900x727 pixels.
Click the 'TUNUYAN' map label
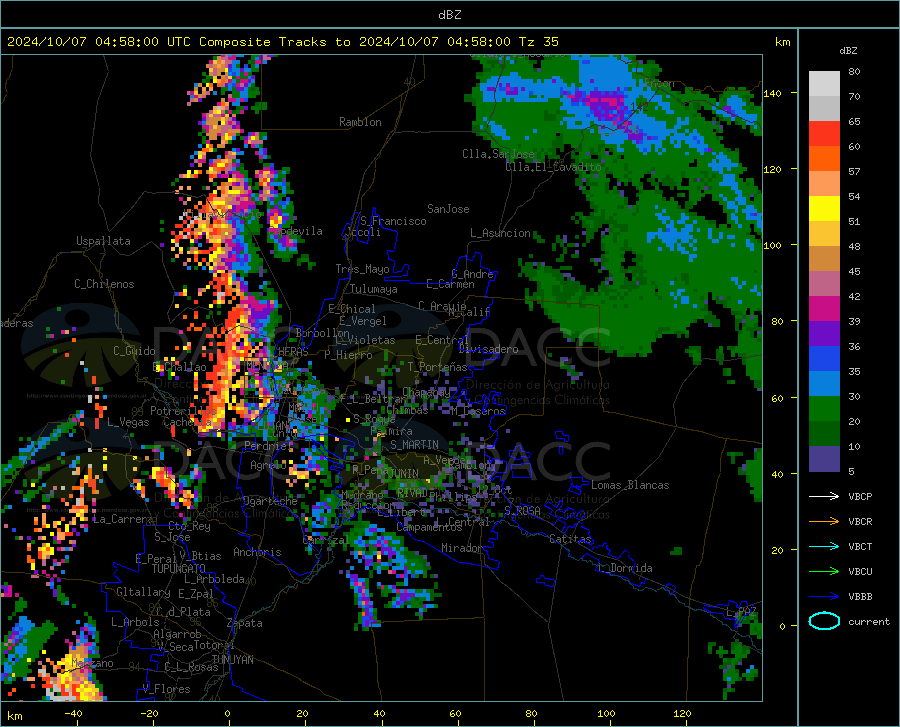232,660
